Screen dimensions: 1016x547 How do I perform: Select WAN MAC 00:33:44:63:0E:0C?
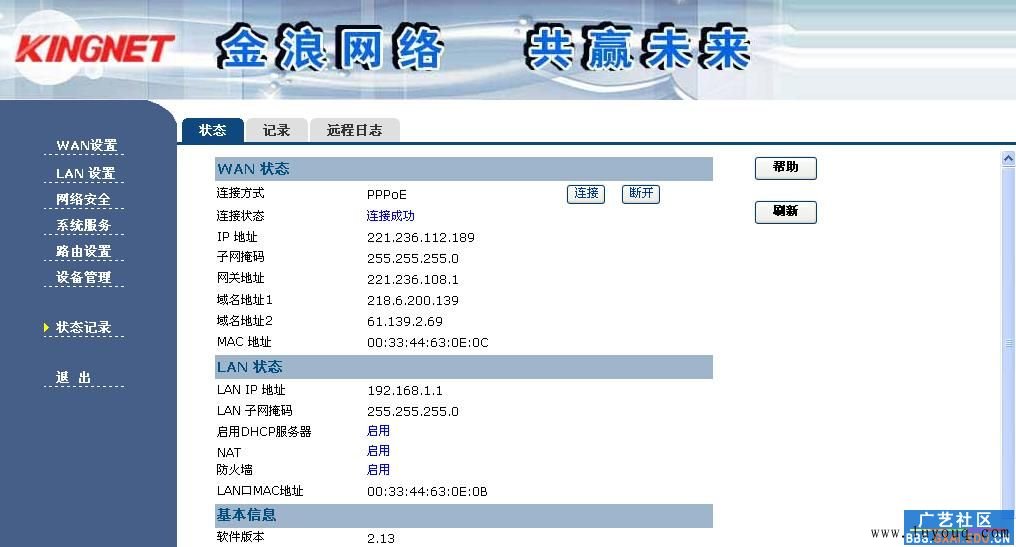tap(428, 343)
